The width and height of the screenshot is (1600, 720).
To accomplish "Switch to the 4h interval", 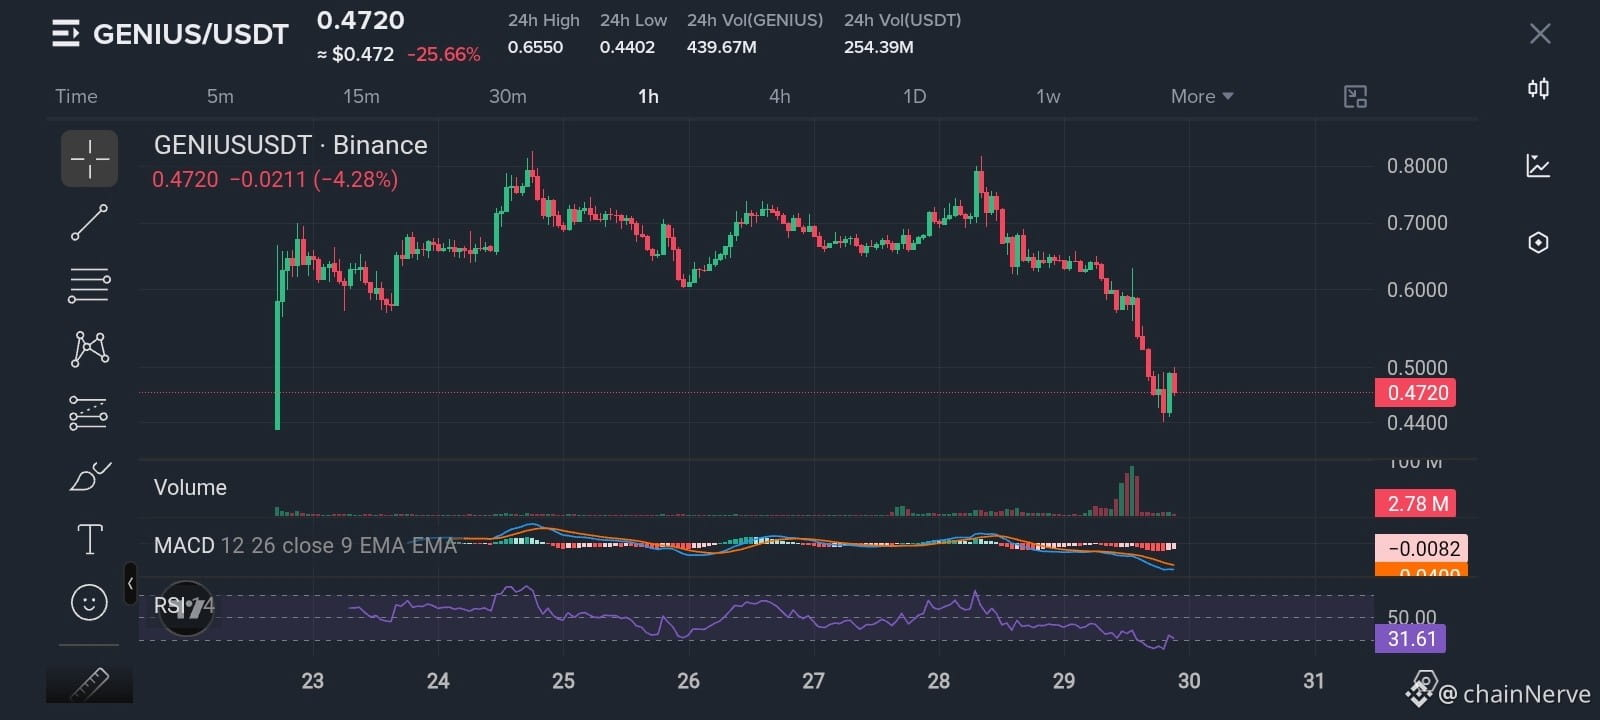I will [780, 96].
